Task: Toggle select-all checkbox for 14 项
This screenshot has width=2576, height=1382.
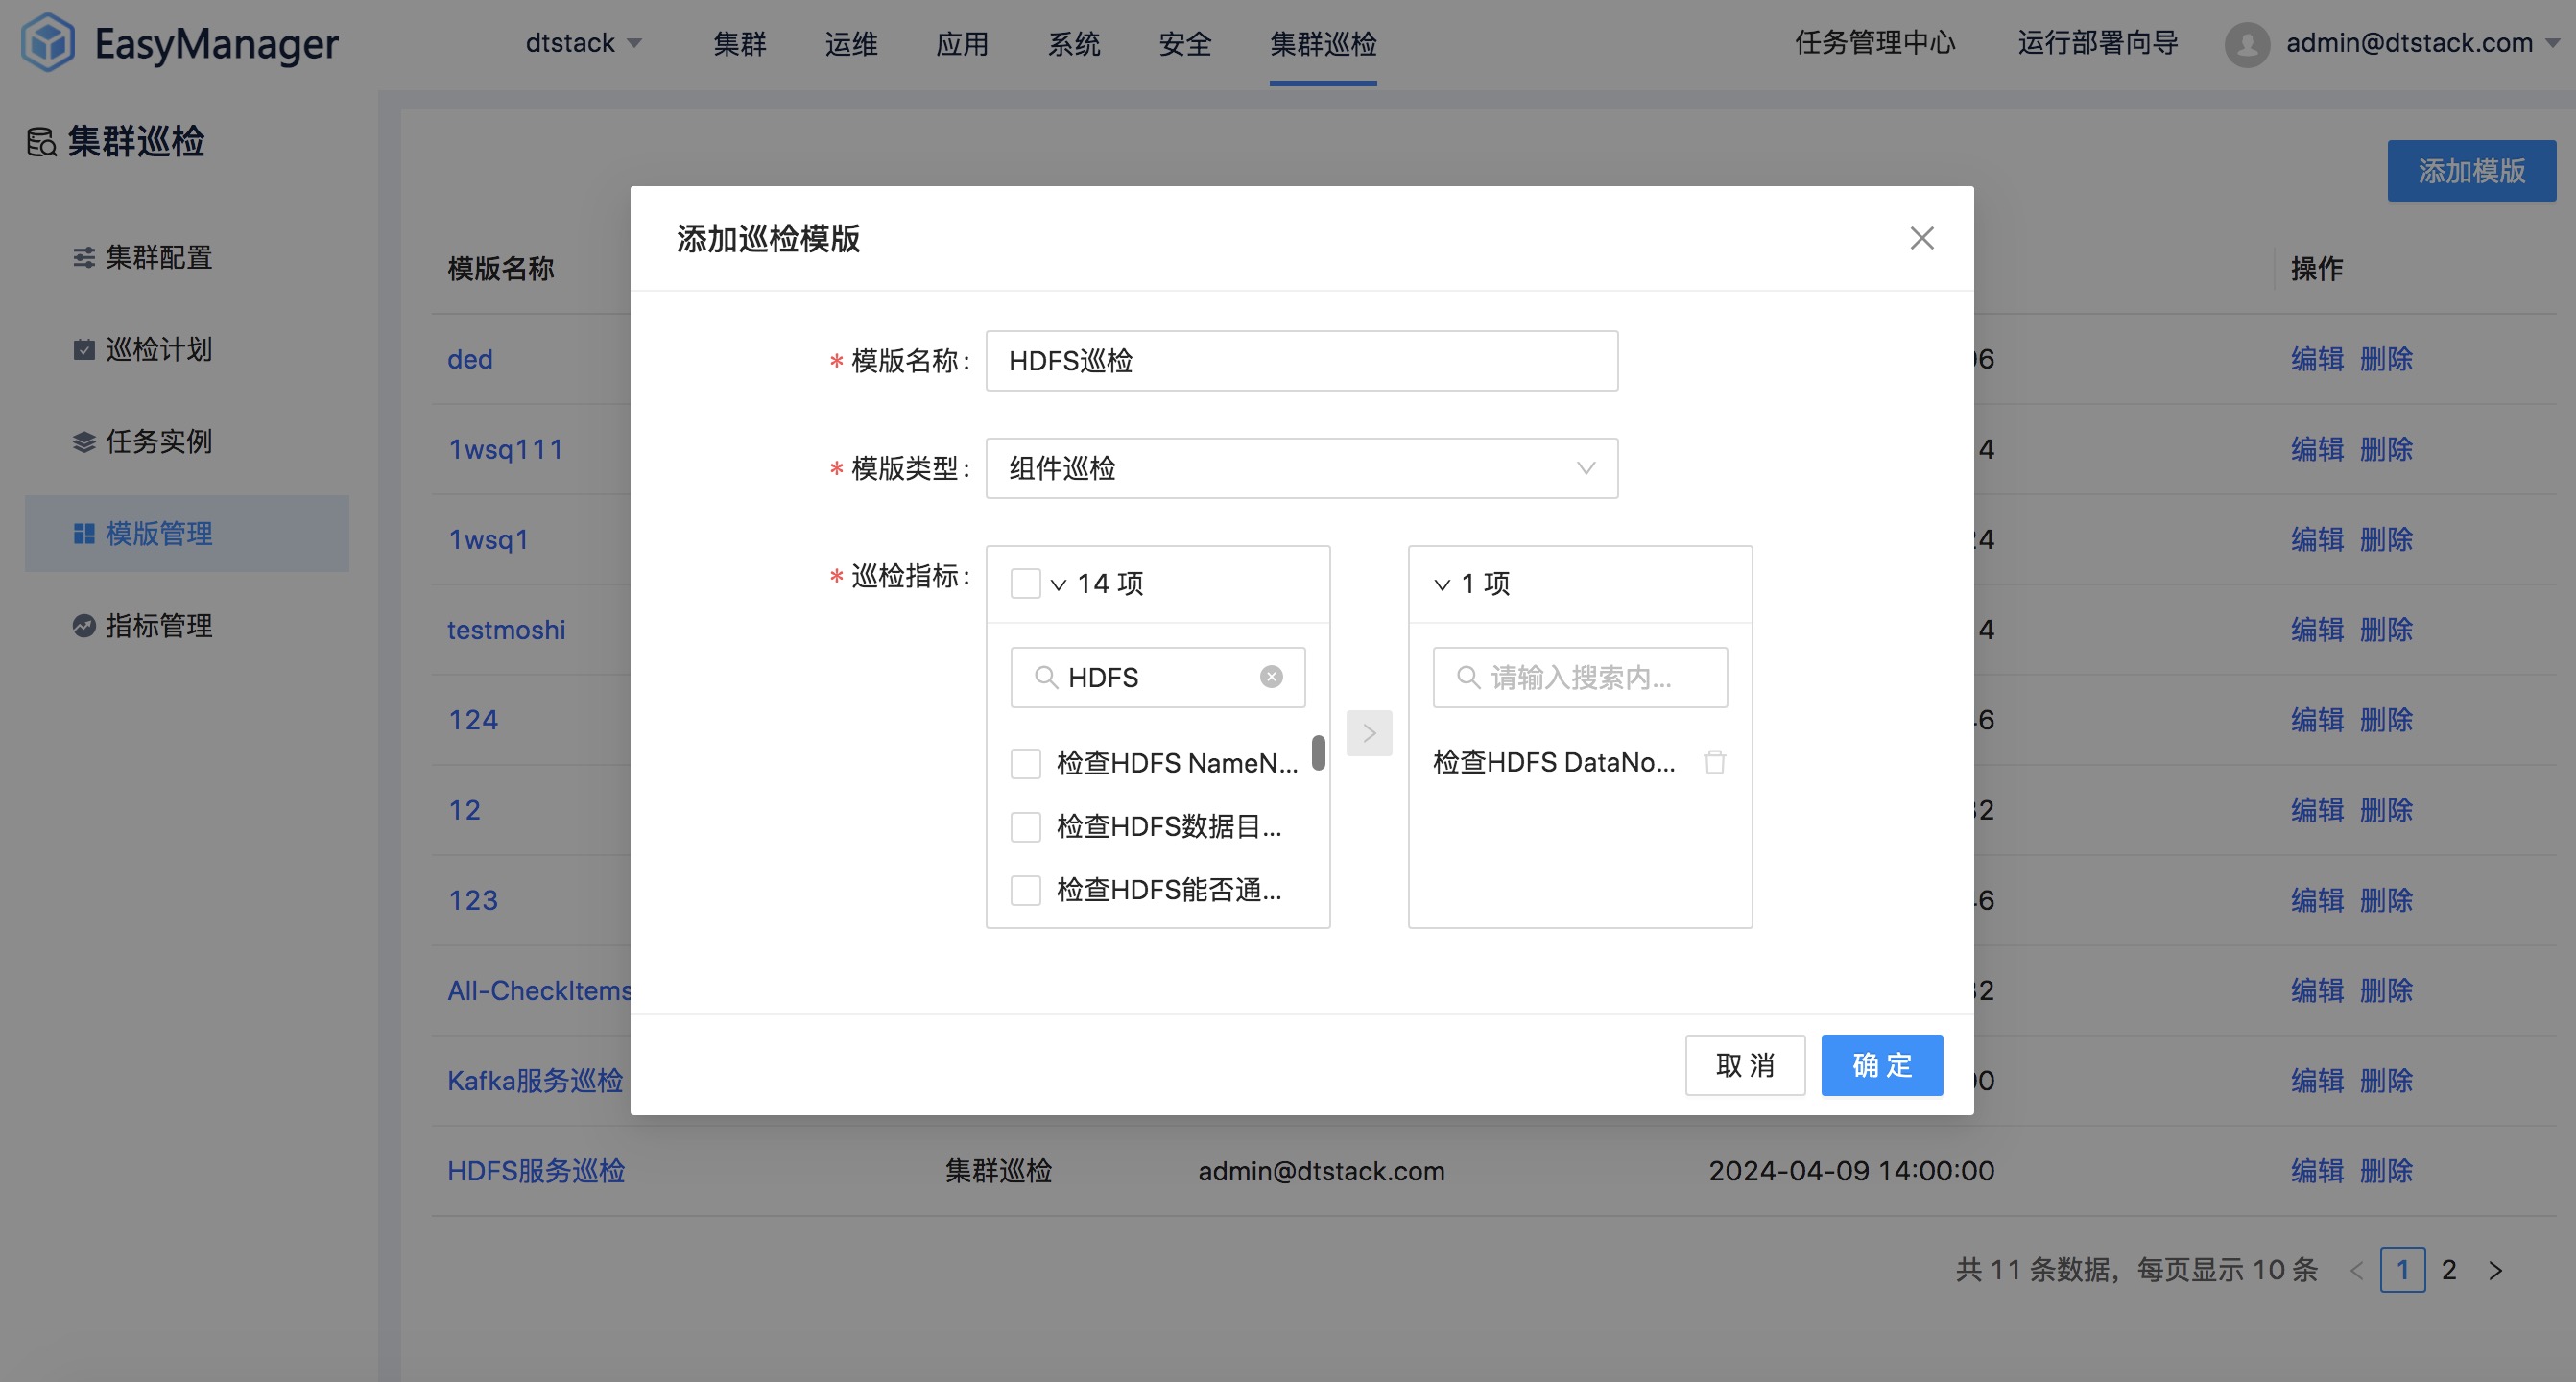Action: point(1026,583)
